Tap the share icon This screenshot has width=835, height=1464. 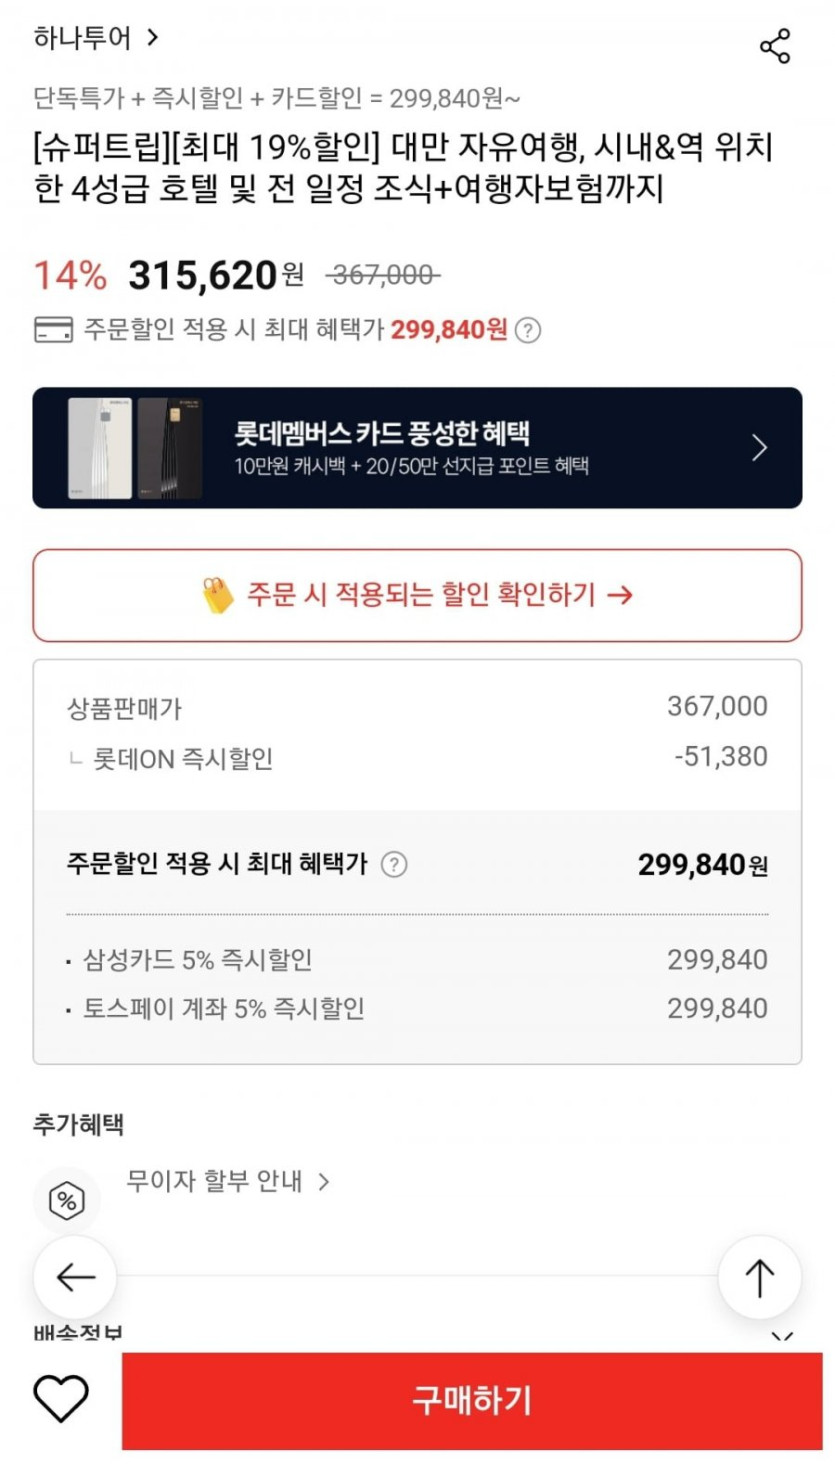click(775, 46)
